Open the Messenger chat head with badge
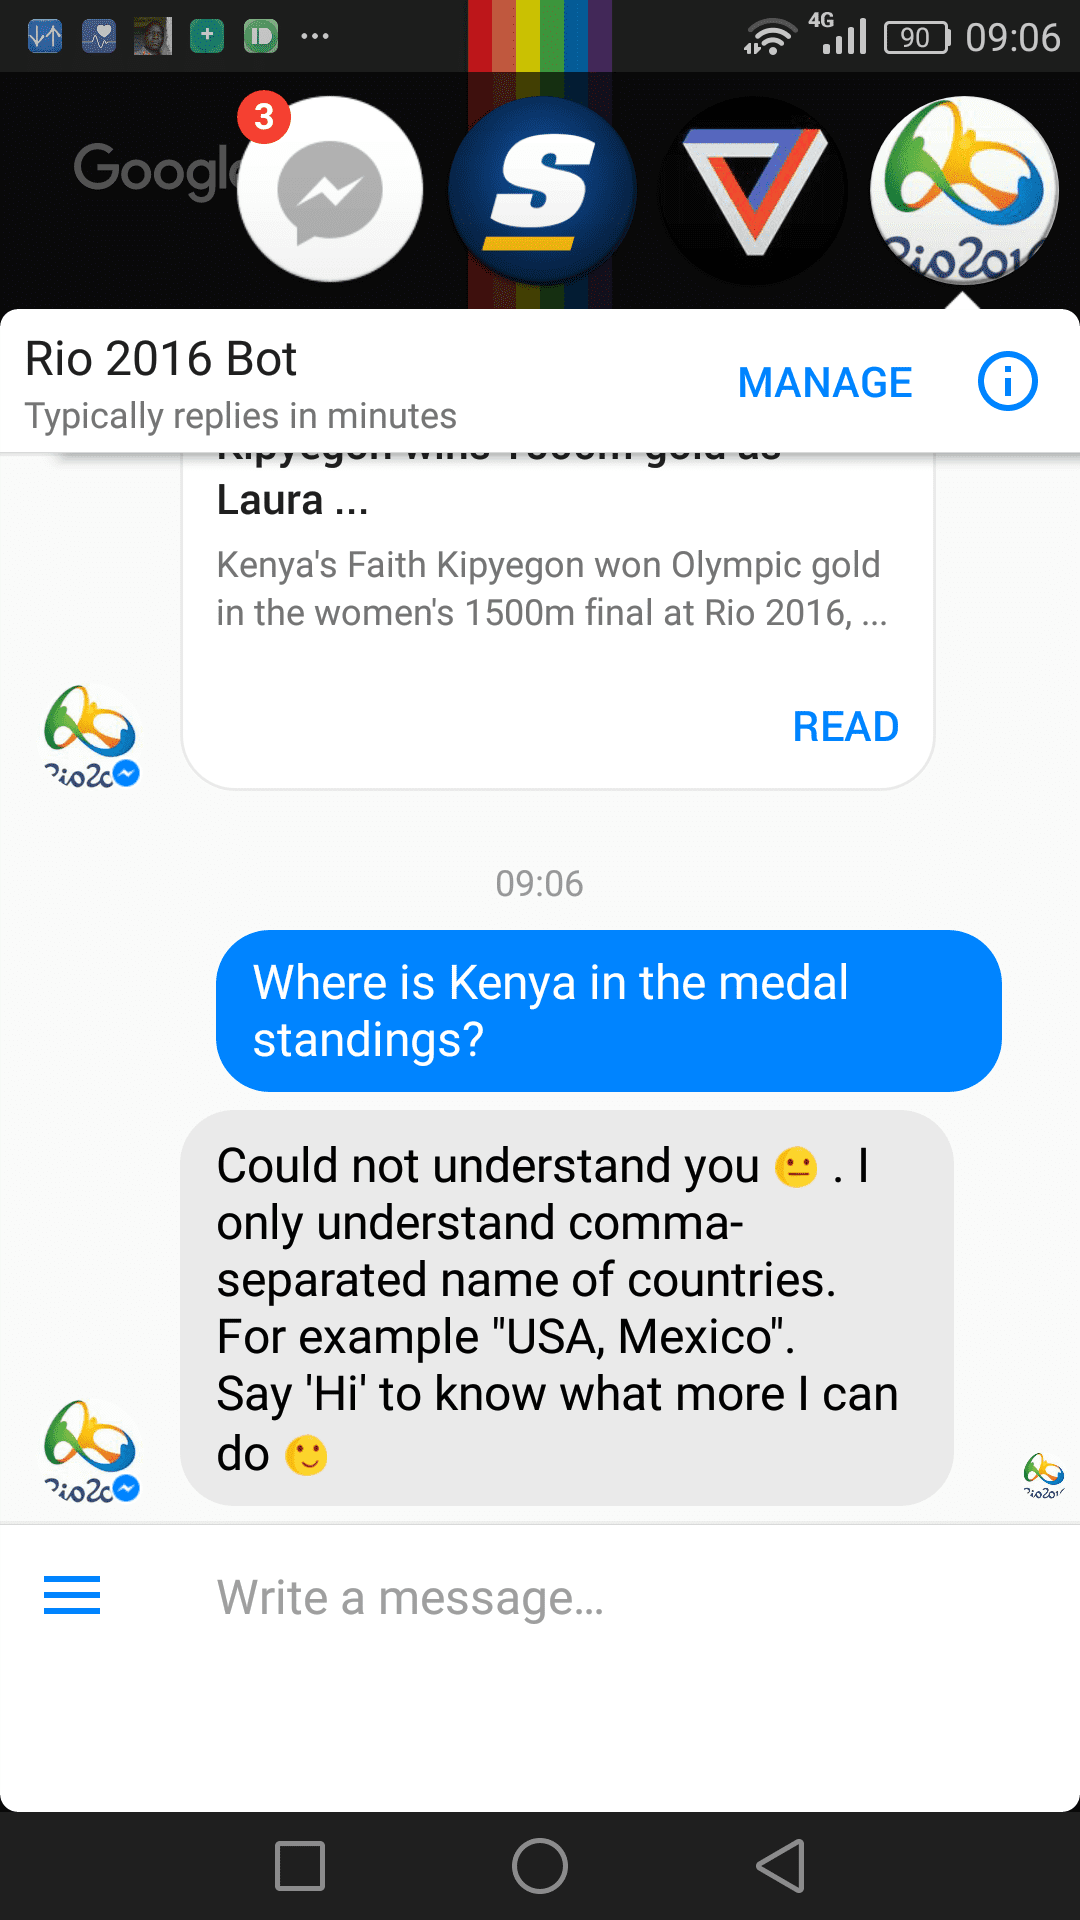The height and width of the screenshot is (1920, 1080). click(329, 189)
